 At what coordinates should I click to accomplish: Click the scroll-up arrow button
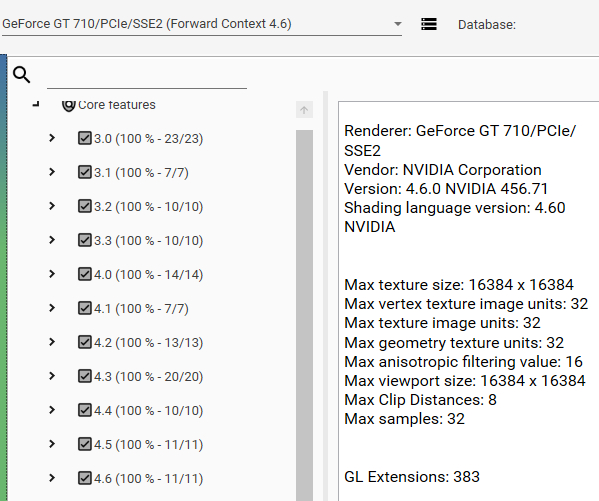(x=304, y=110)
